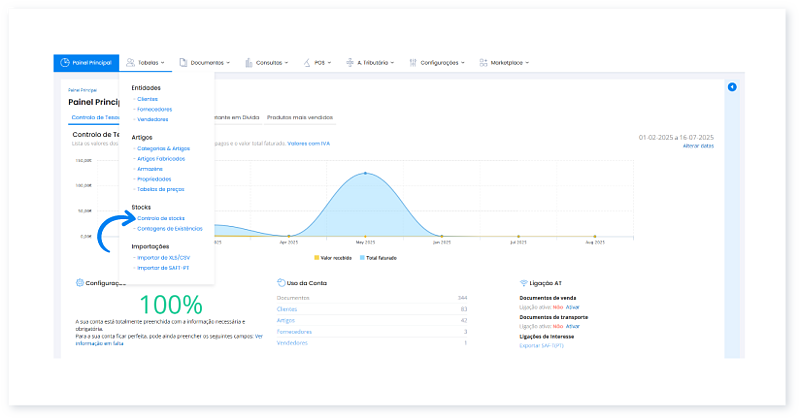The width and height of the screenshot is (800, 420).
Task: Choose Importar de XLS/CSV option
Action: coord(164,257)
